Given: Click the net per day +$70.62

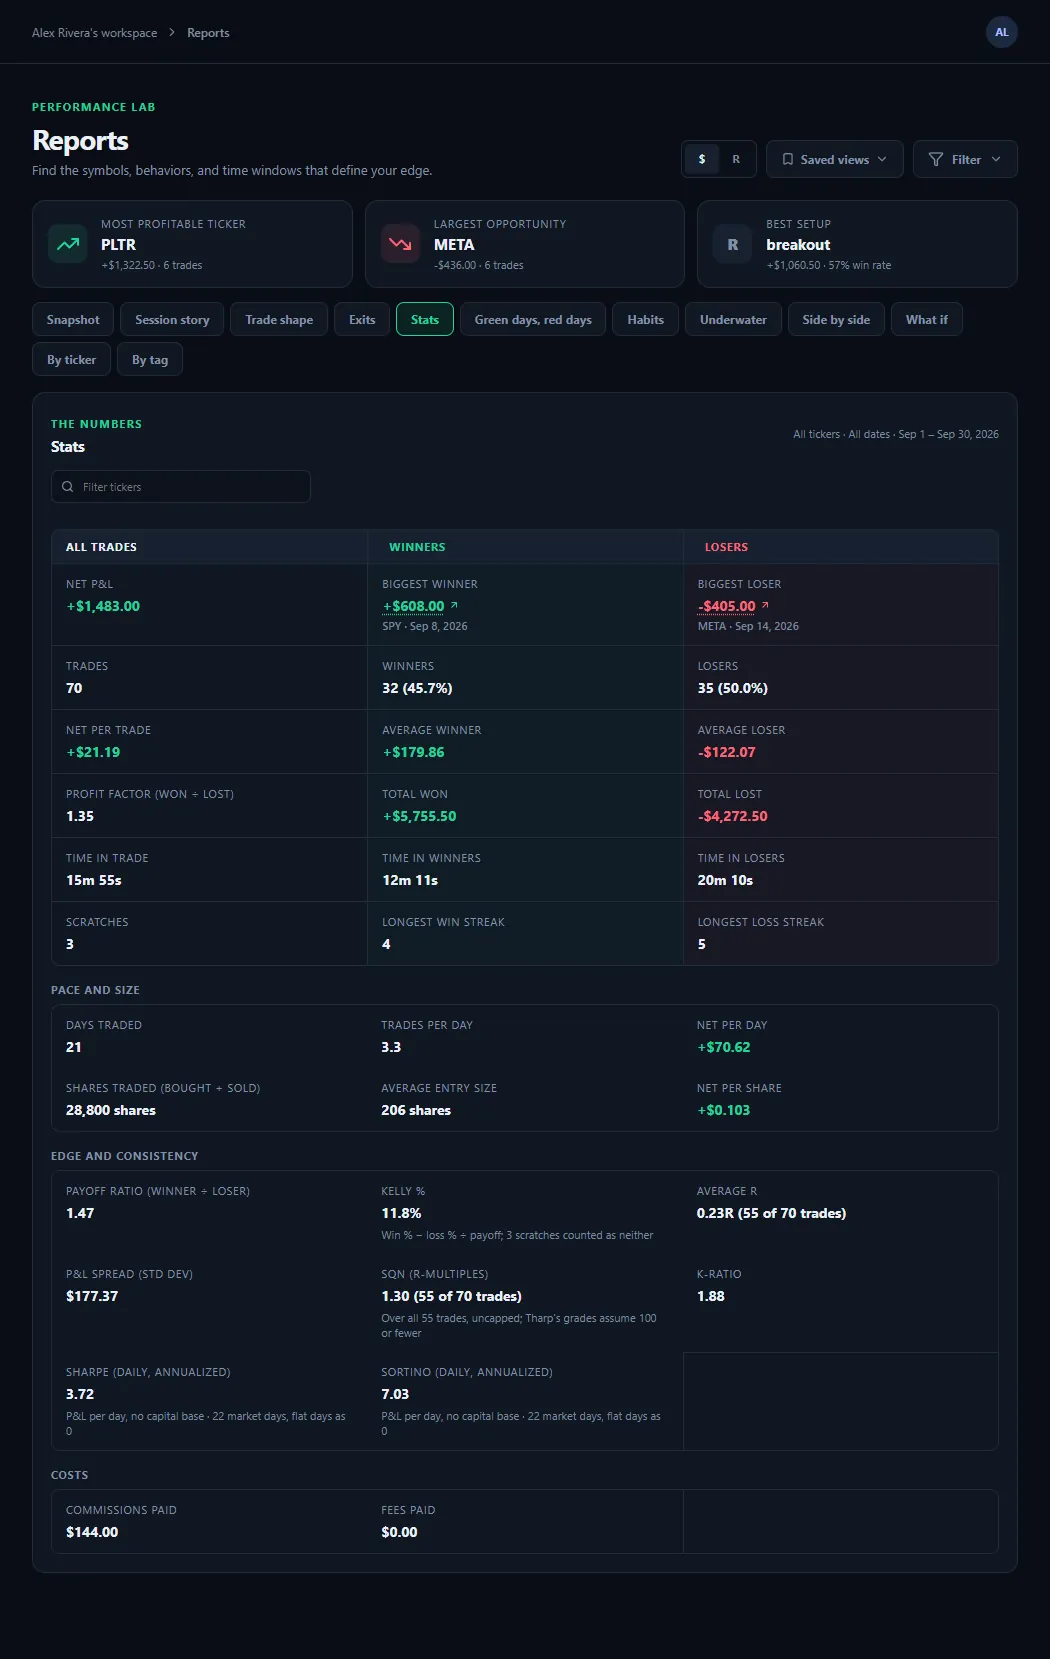Looking at the screenshot, I should tap(723, 1047).
